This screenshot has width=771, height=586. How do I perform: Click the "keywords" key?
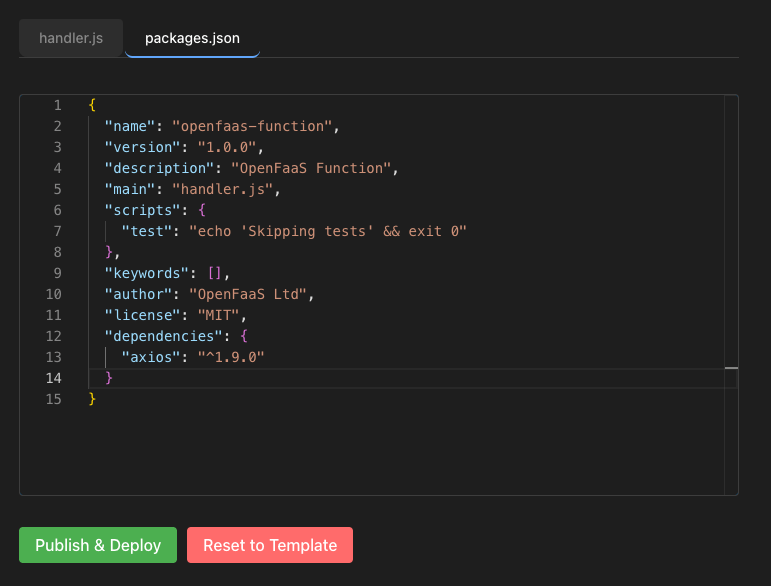coord(147,273)
